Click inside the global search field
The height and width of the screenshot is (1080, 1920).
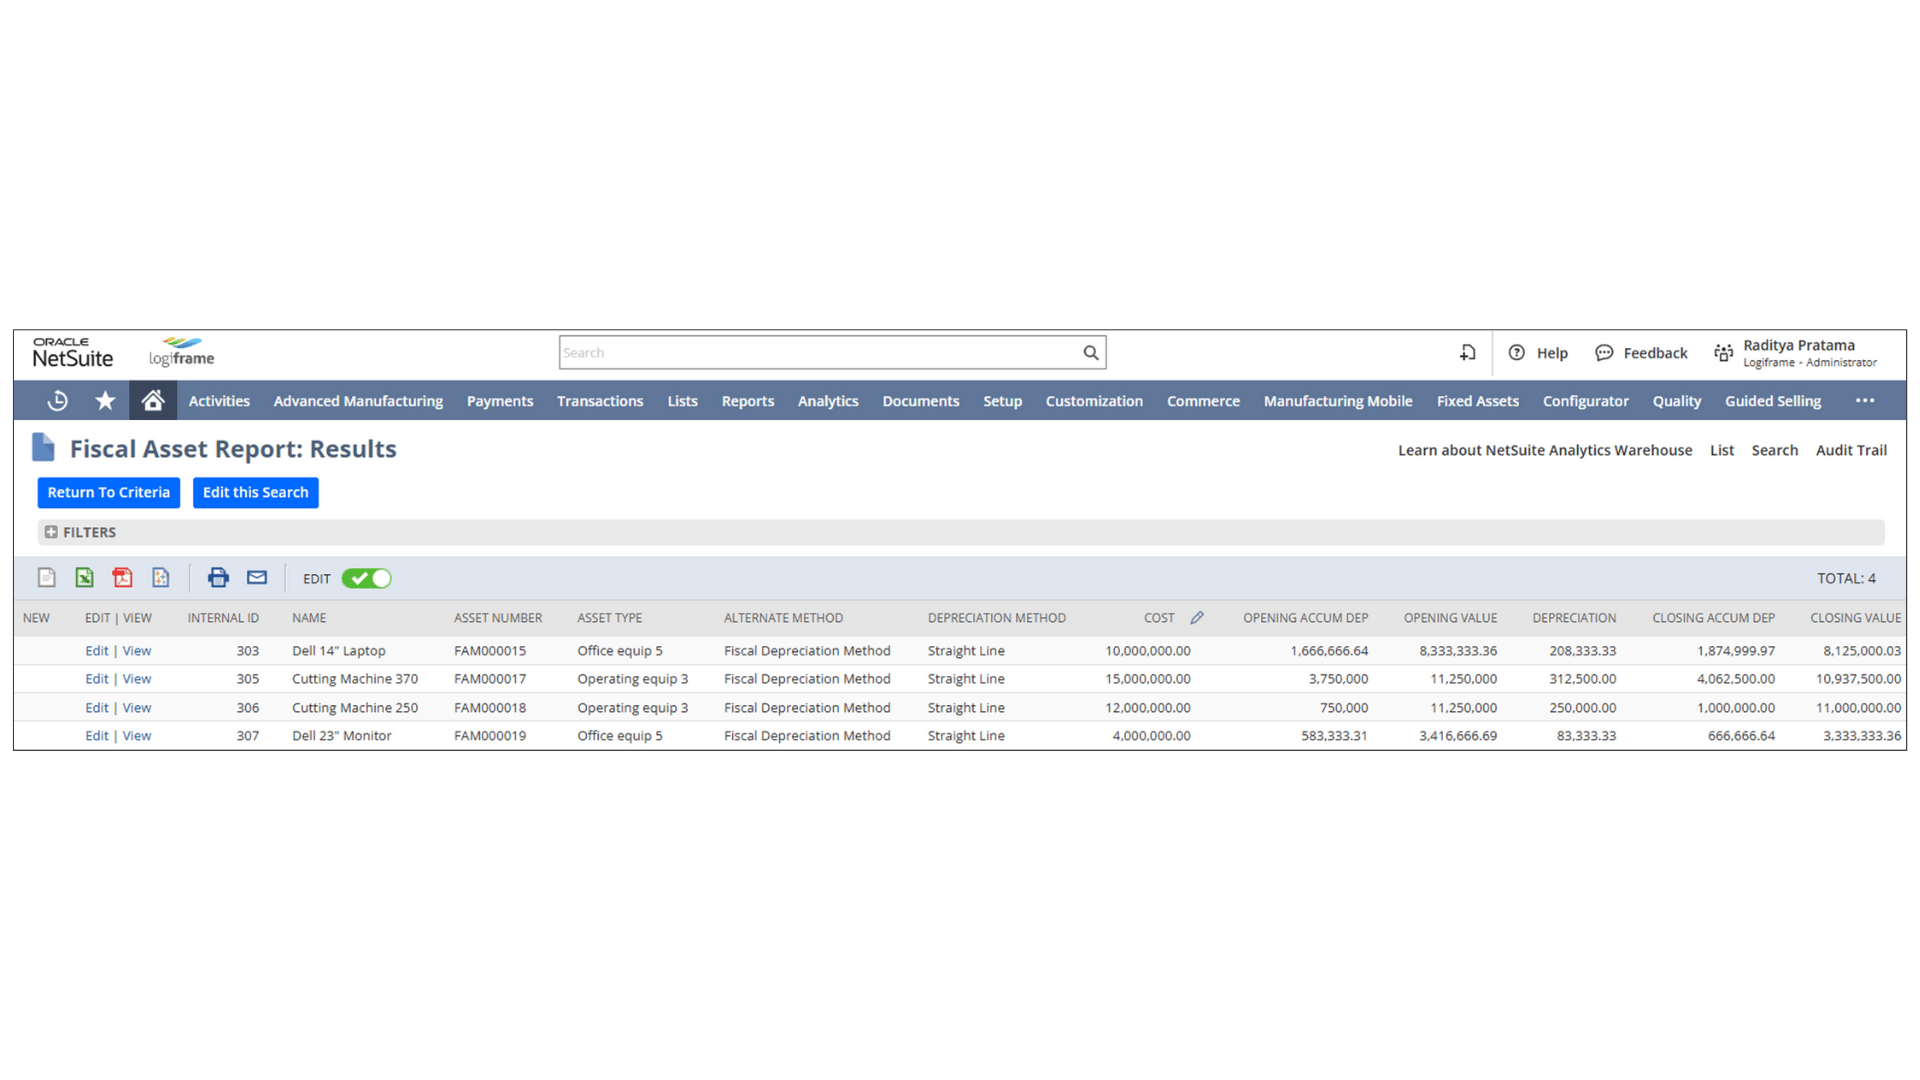click(820, 352)
